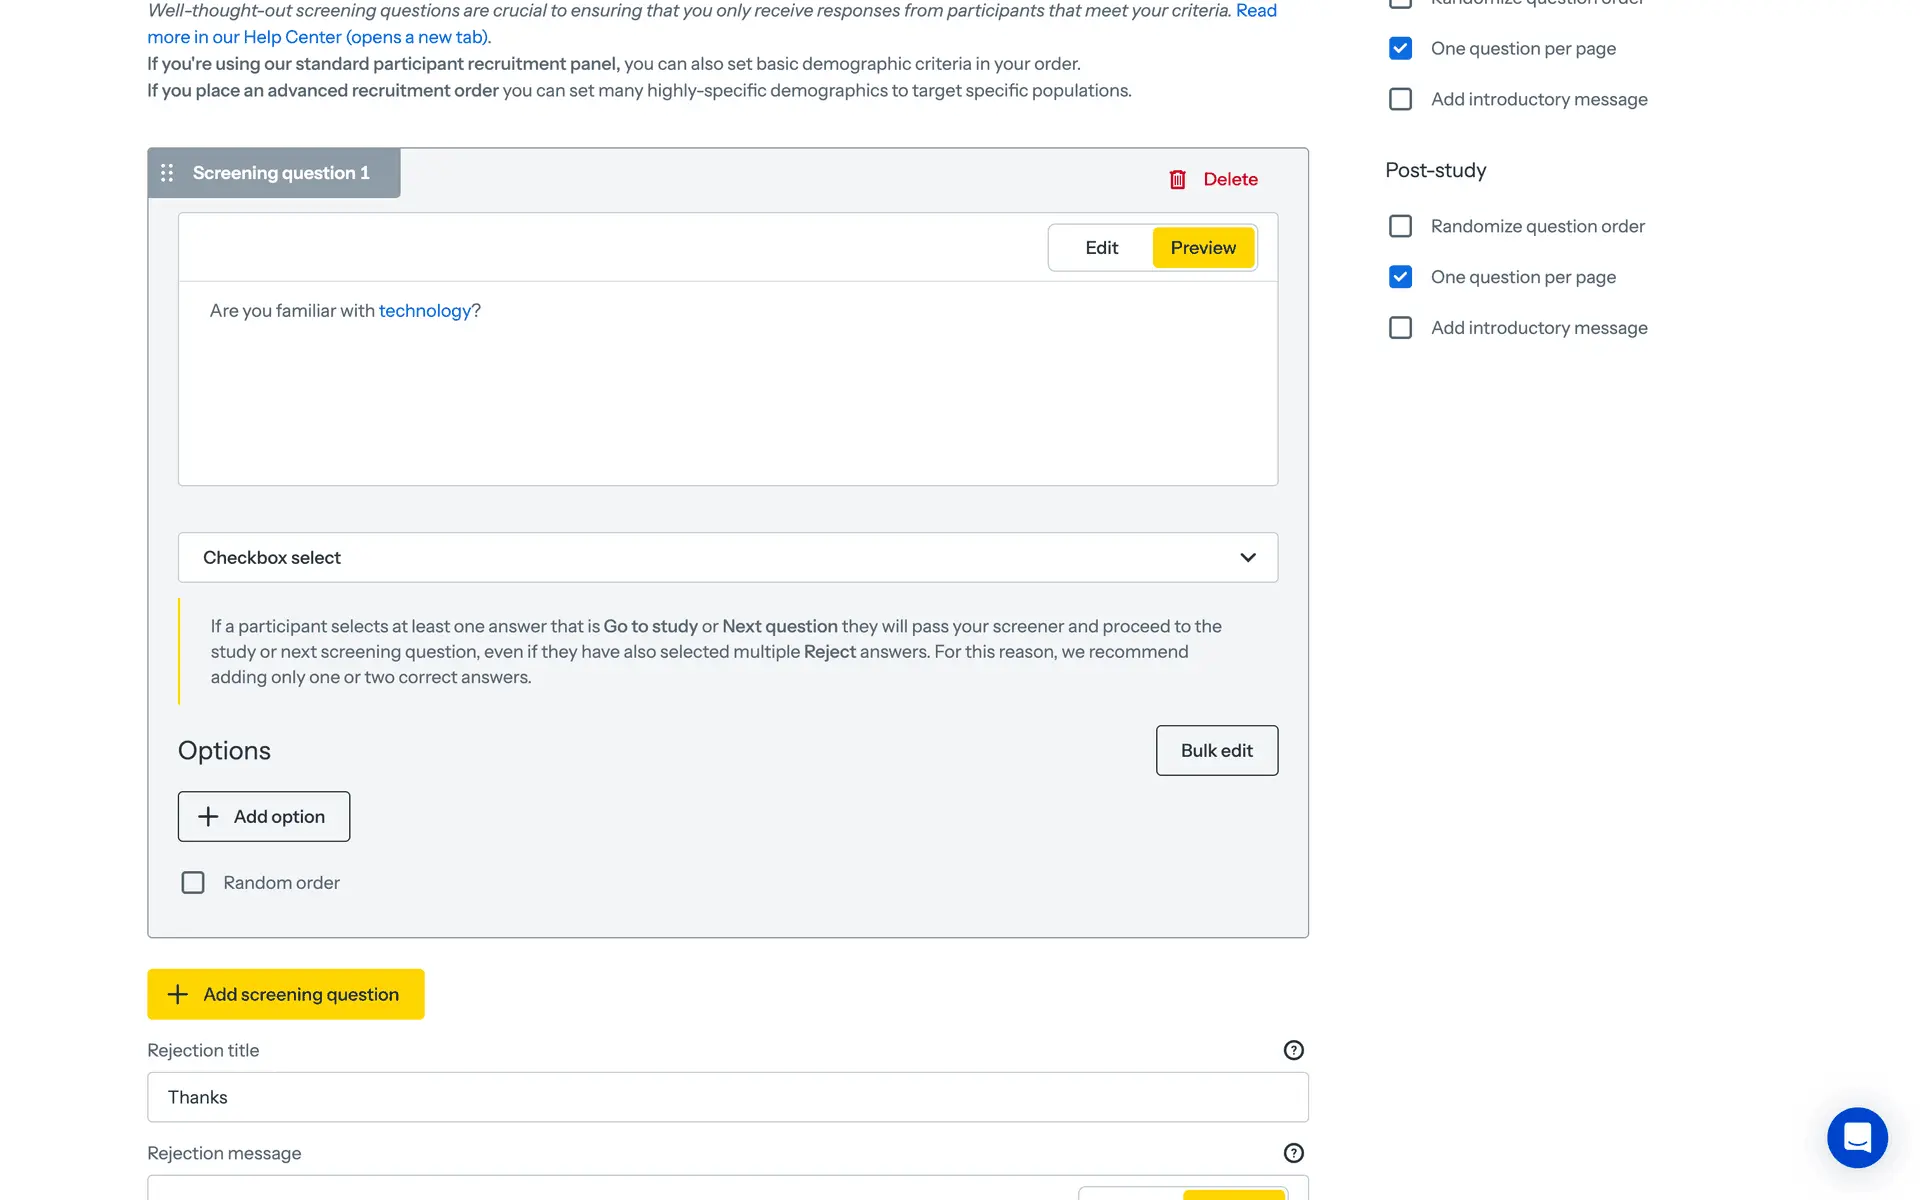Click the plus icon in Add option
Screen dimensions: 1920x1200
click(208, 817)
